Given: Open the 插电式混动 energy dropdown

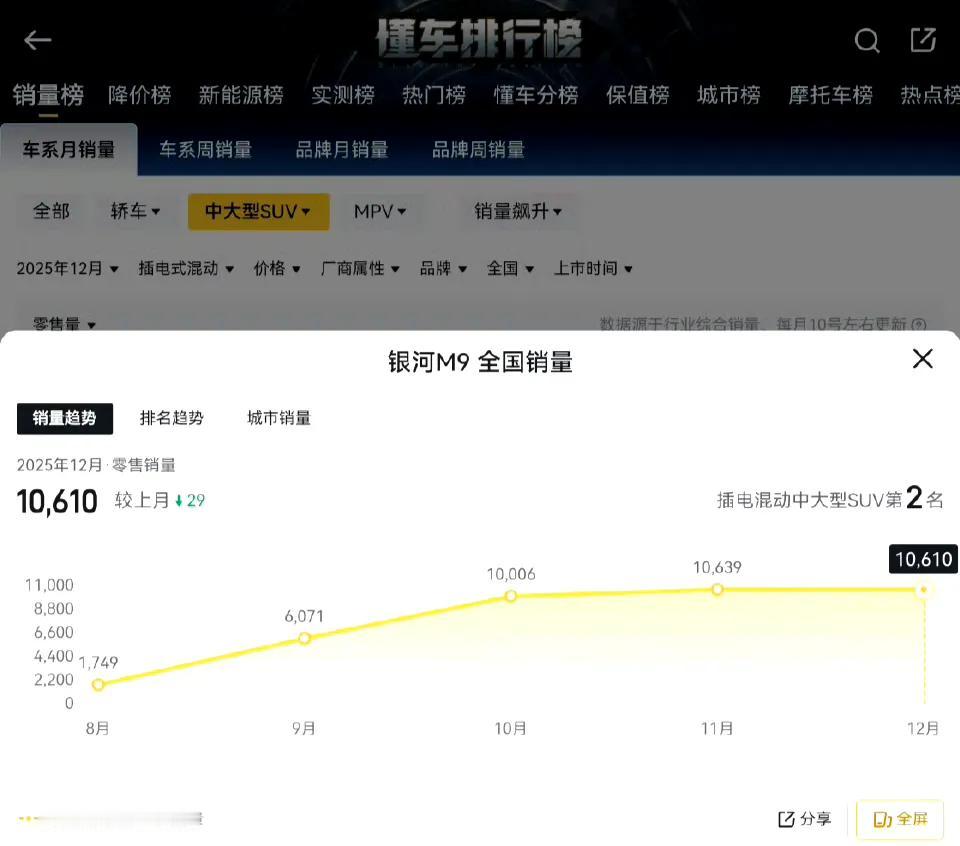Looking at the screenshot, I should (186, 268).
